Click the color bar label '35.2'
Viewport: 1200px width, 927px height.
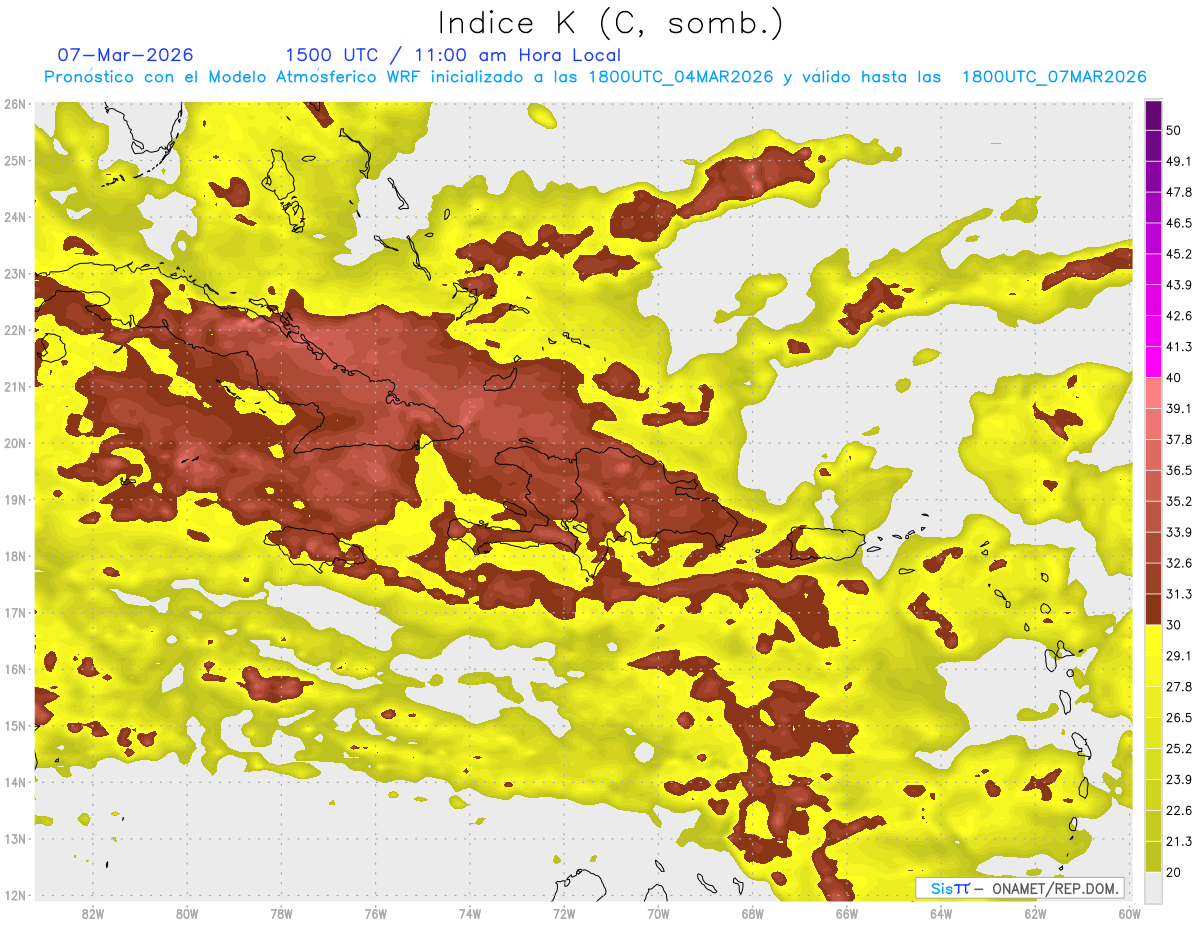[x=1179, y=502]
